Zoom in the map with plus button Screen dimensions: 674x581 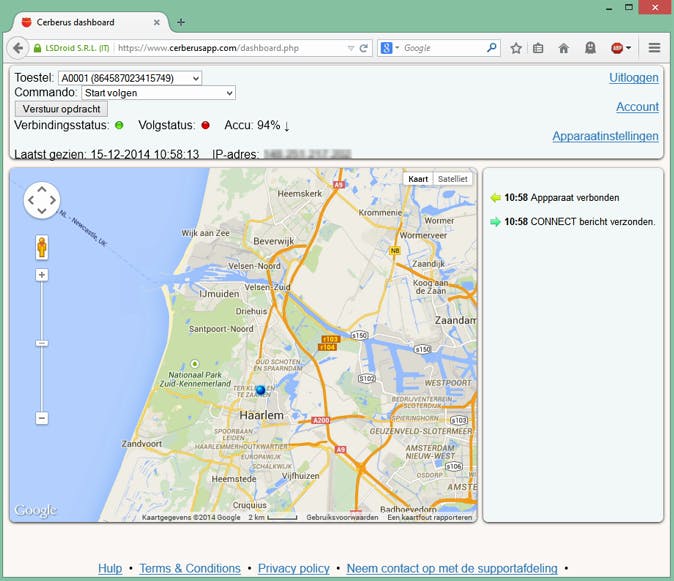tap(42, 275)
